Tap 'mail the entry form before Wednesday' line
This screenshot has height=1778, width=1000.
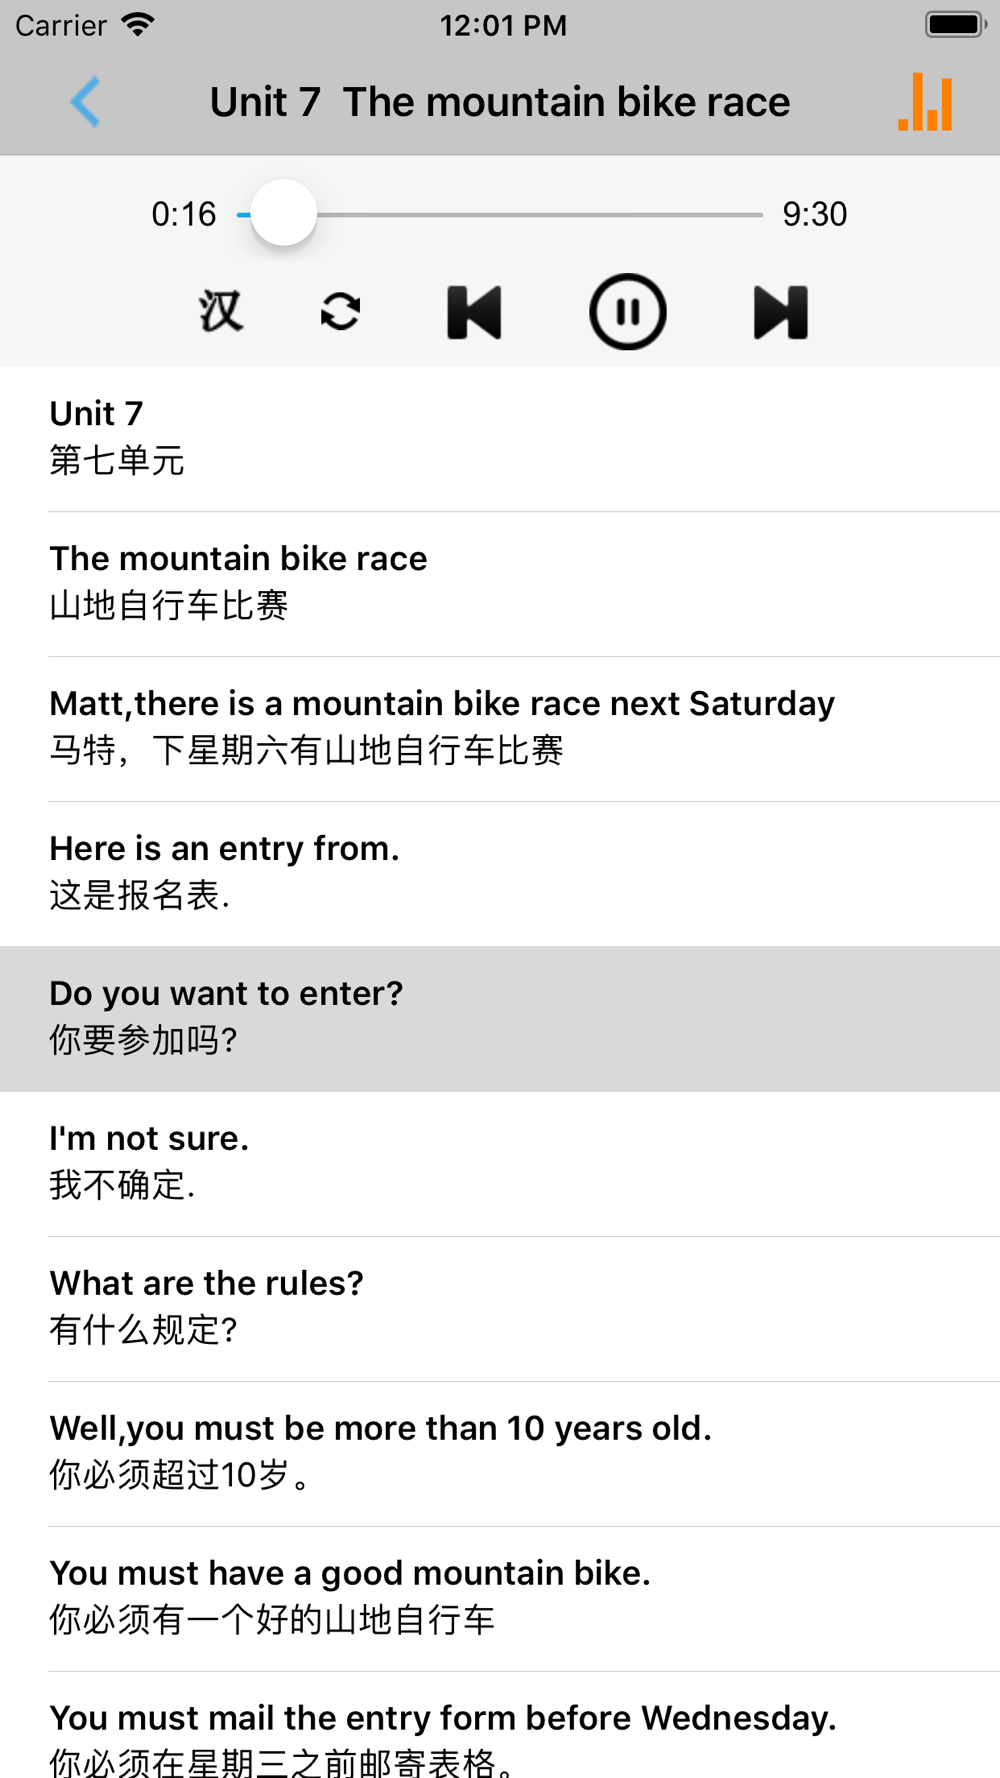point(500,1725)
